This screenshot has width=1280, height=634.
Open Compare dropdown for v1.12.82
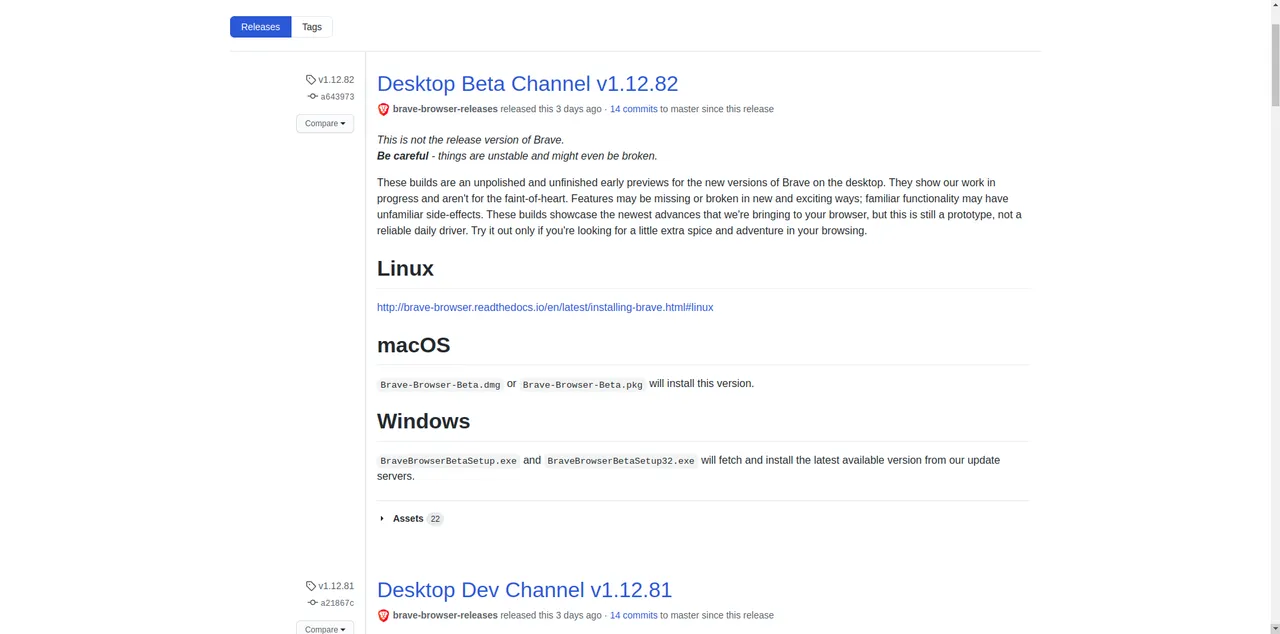click(x=325, y=123)
